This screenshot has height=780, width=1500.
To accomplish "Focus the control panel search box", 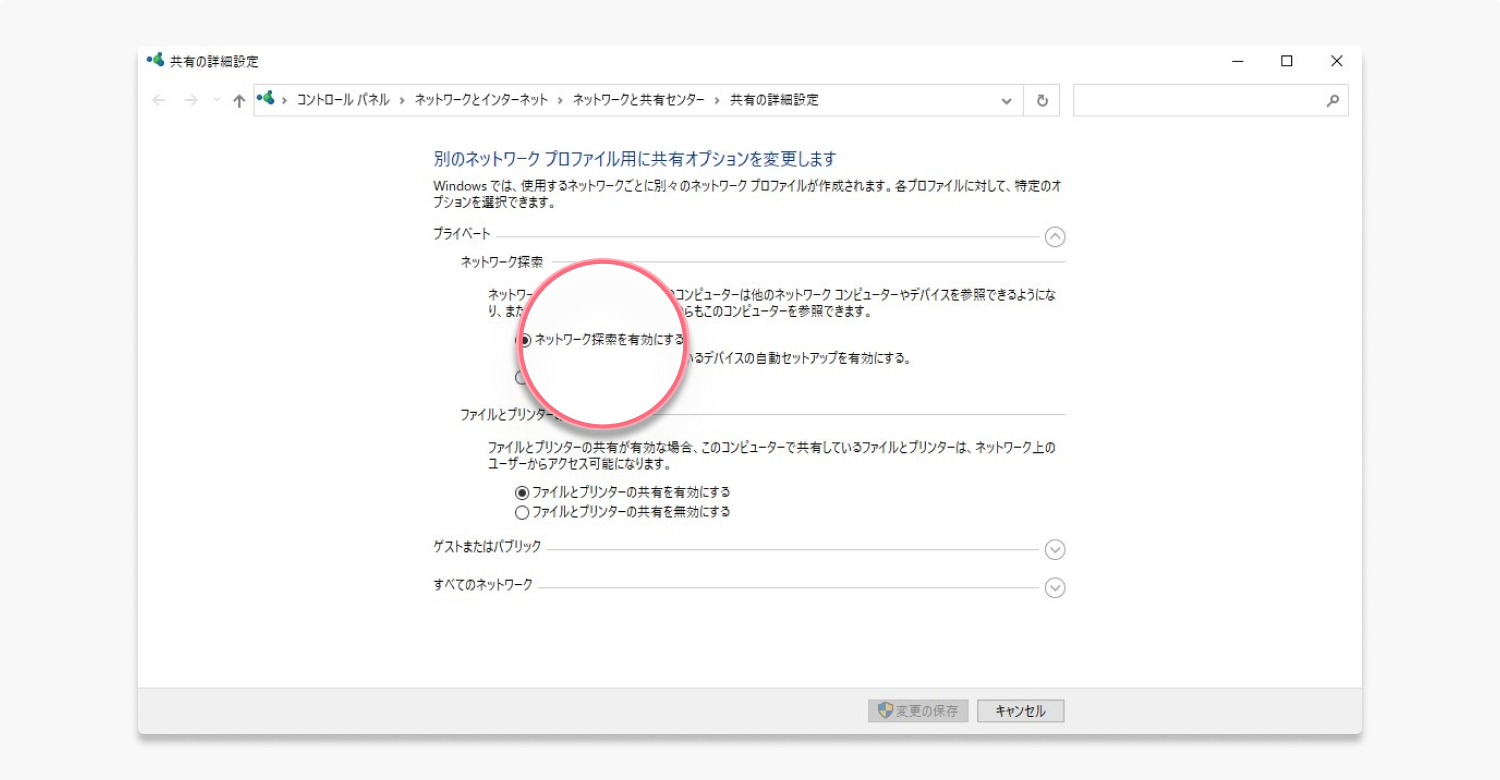I will [1210, 100].
